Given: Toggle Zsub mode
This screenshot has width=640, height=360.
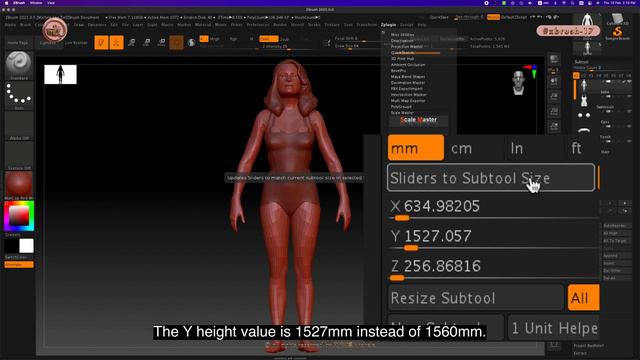Looking at the screenshot, I should (284, 39).
